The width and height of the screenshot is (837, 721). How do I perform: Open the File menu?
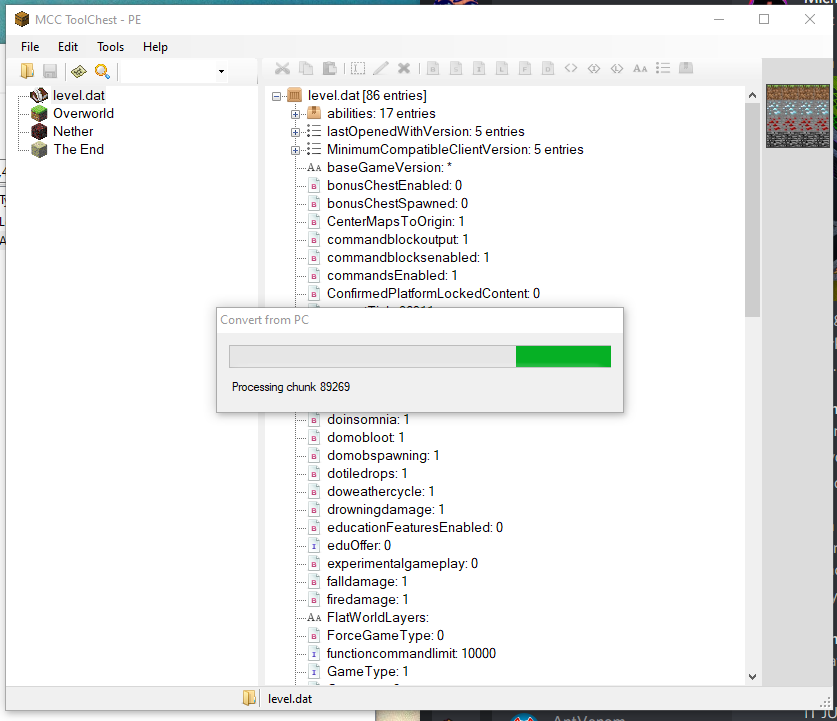[30, 47]
